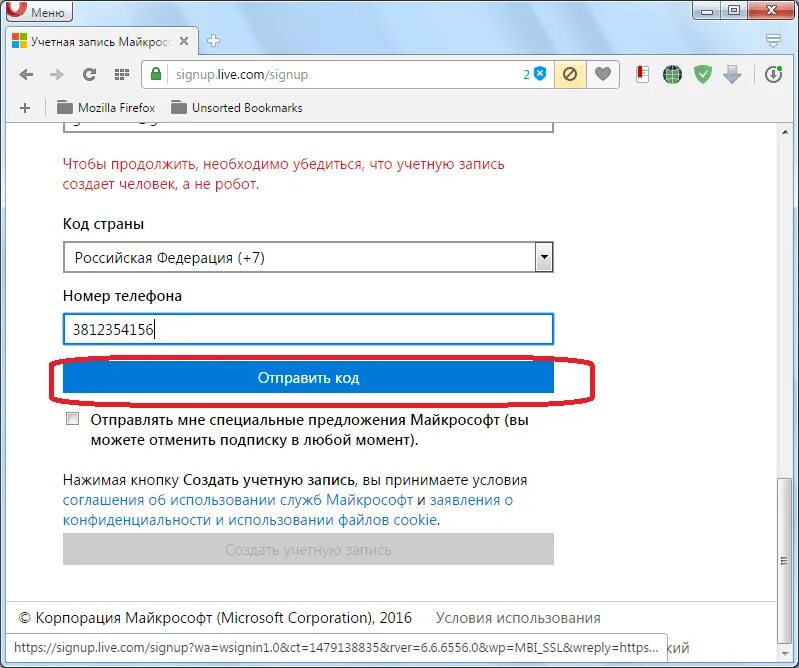Close the Учетная запись Майкрософт tab
Image resolution: width=799 pixels, height=668 pixels.
[x=184, y=41]
